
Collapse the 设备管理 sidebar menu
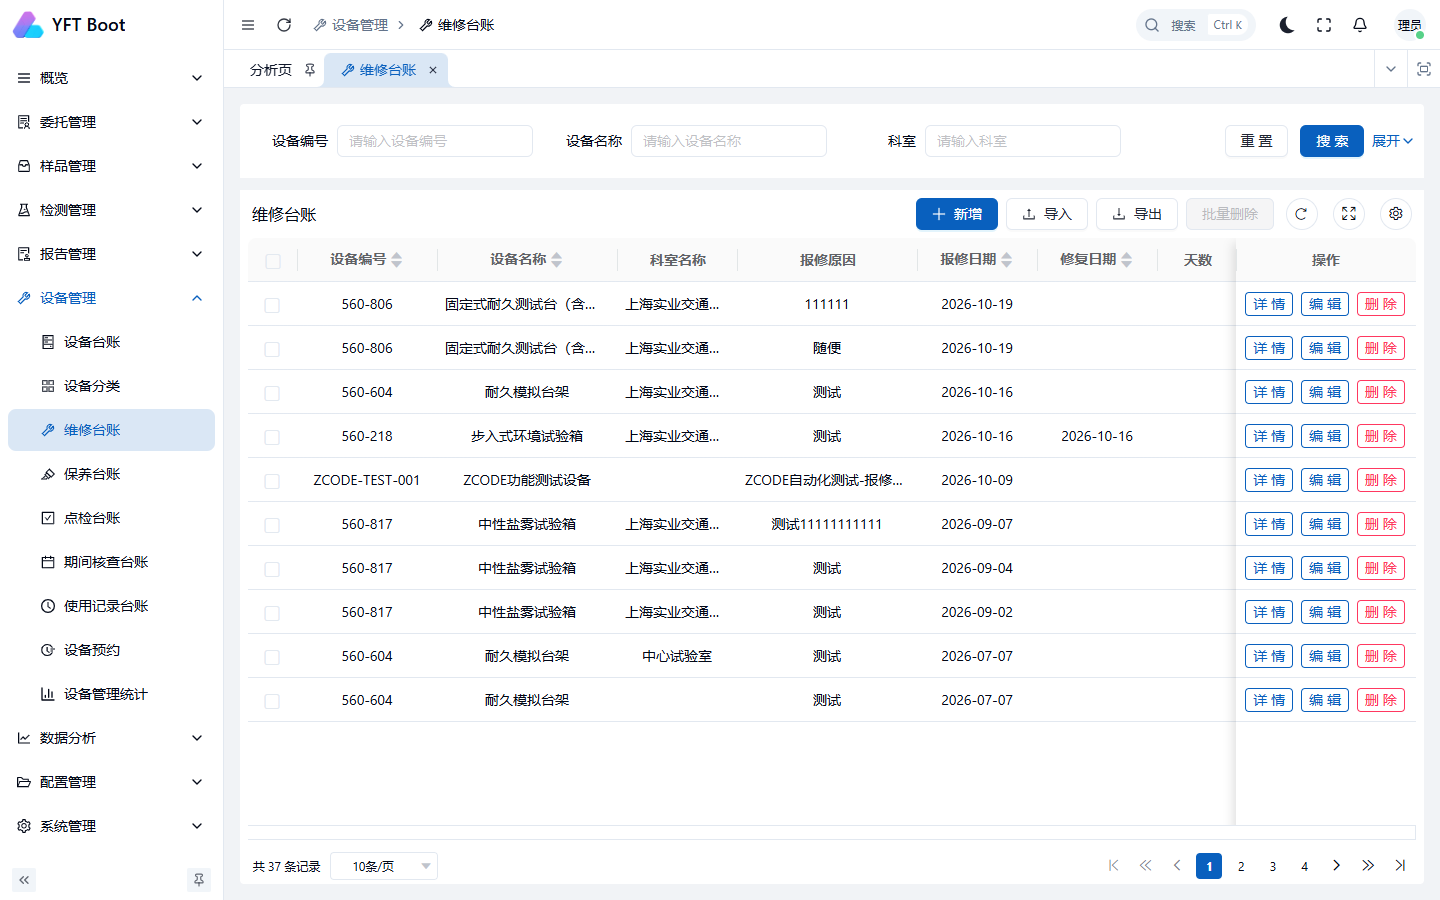tap(111, 298)
